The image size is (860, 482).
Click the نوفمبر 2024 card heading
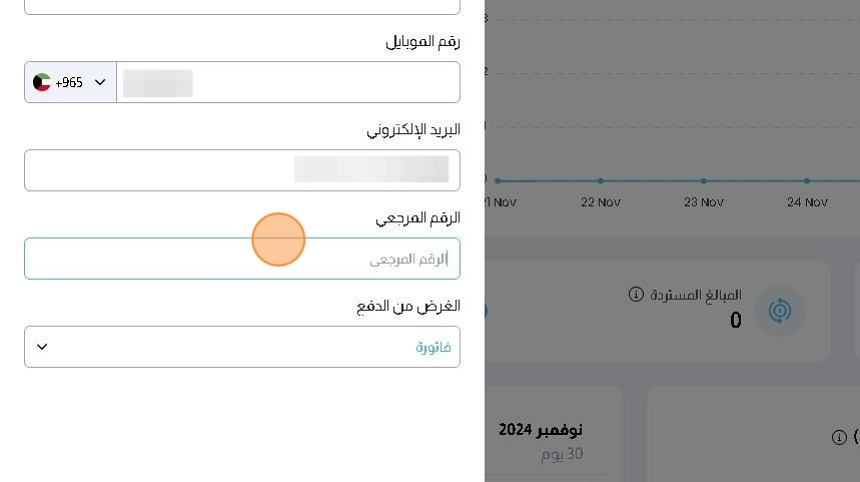click(540, 429)
